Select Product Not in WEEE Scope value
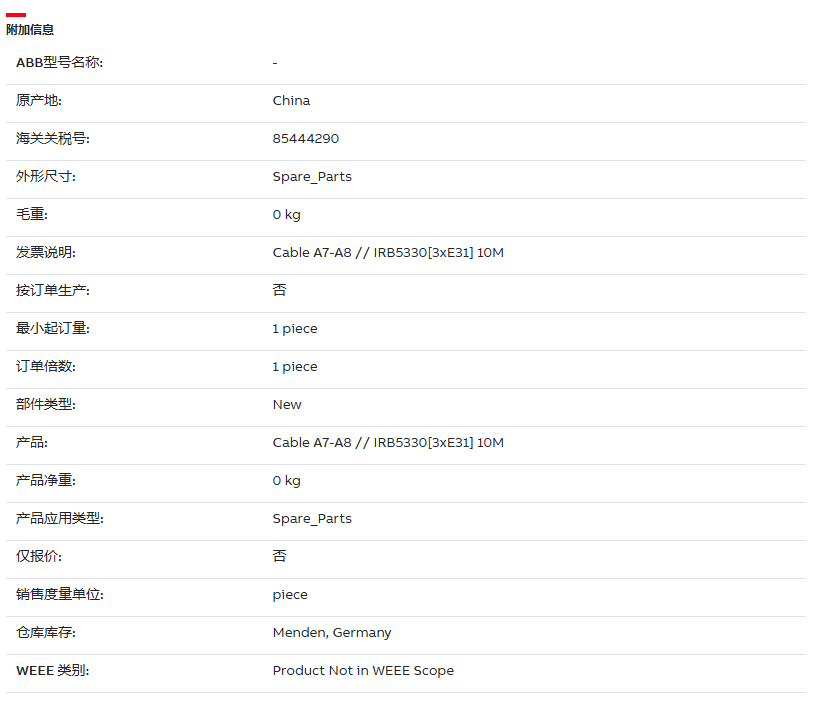This screenshot has height=701, width=817. (363, 671)
